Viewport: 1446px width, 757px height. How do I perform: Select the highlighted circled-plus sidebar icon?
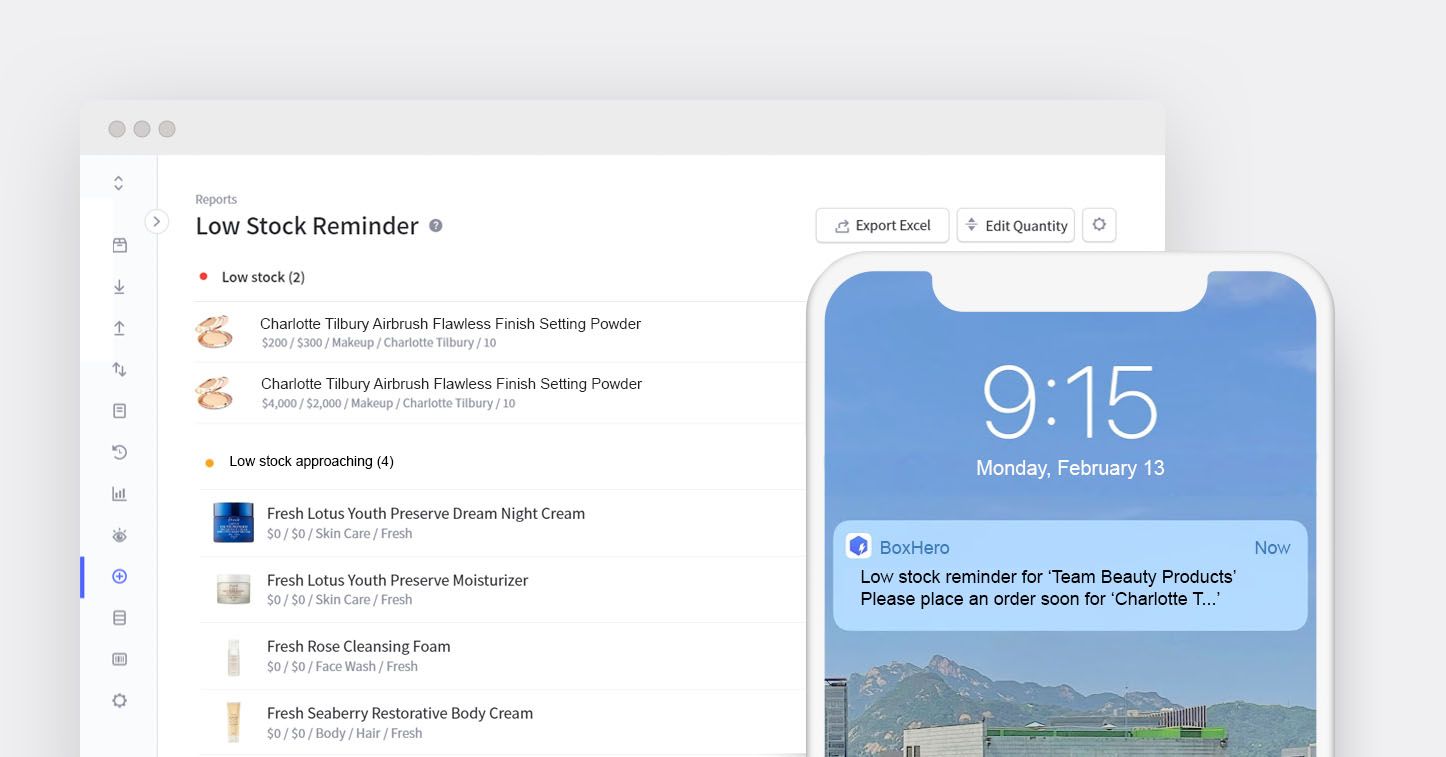coord(118,576)
